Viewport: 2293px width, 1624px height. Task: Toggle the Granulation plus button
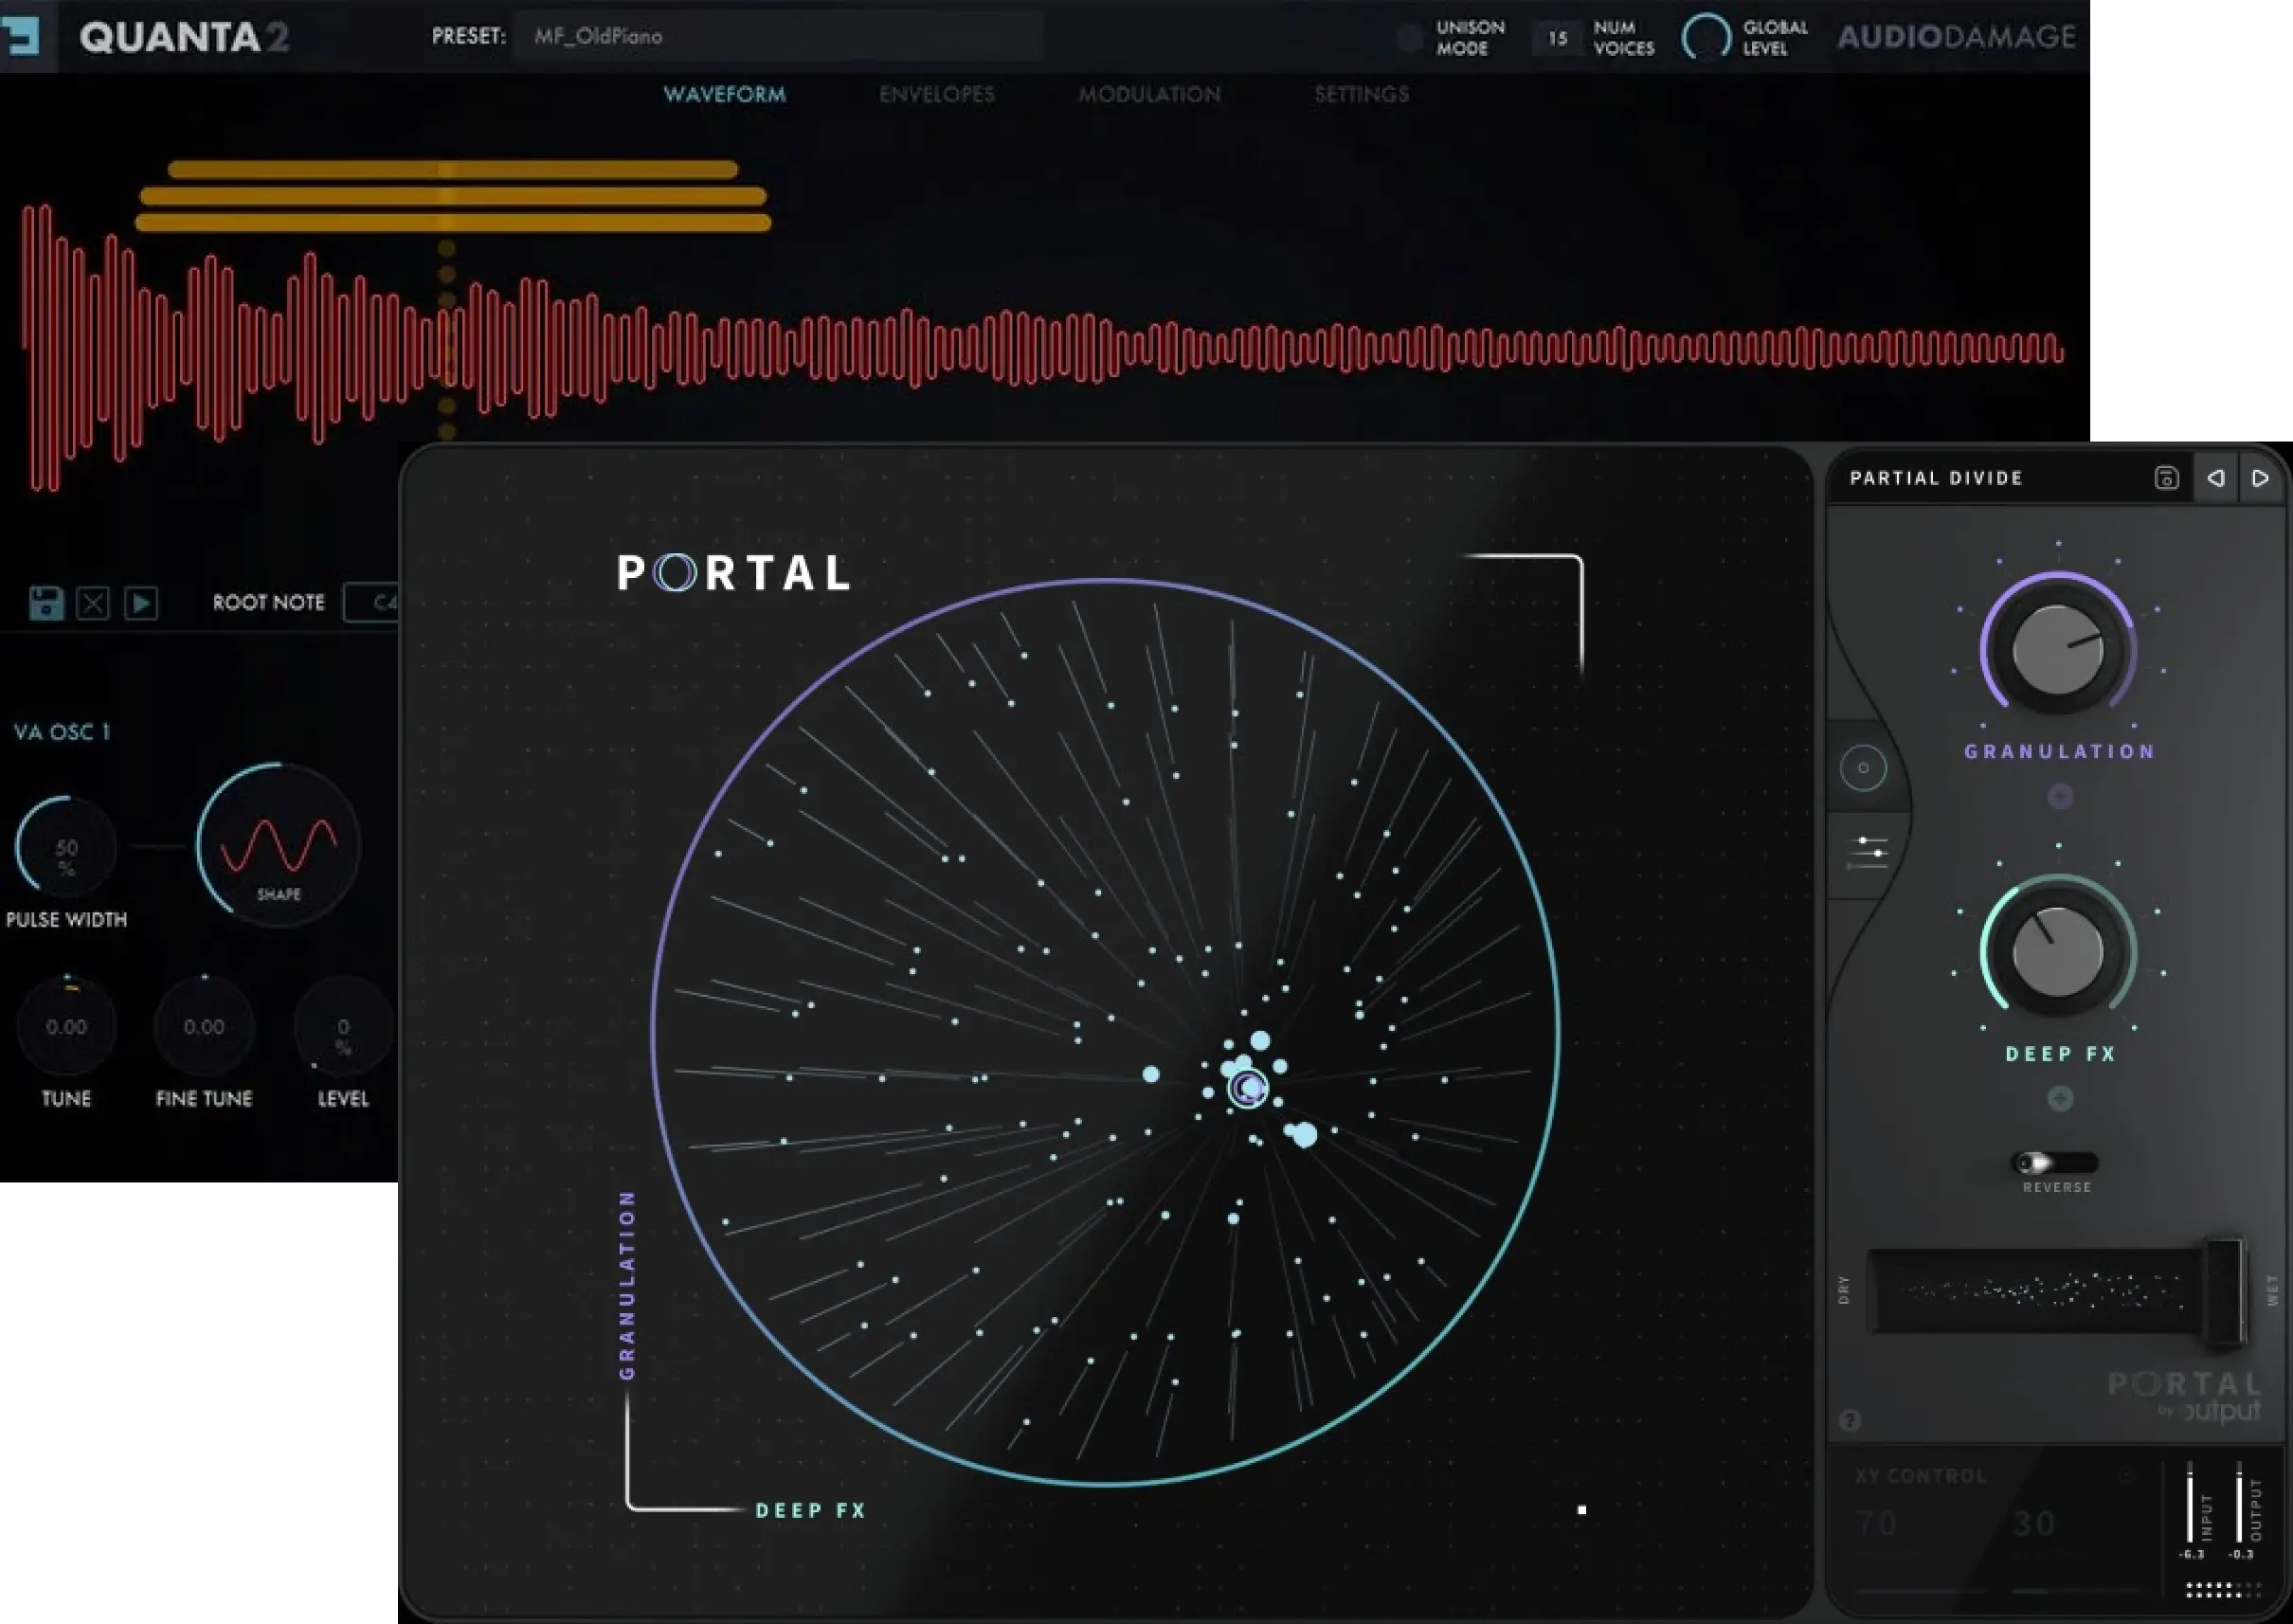pyautogui.click(x=2060, y=795)
